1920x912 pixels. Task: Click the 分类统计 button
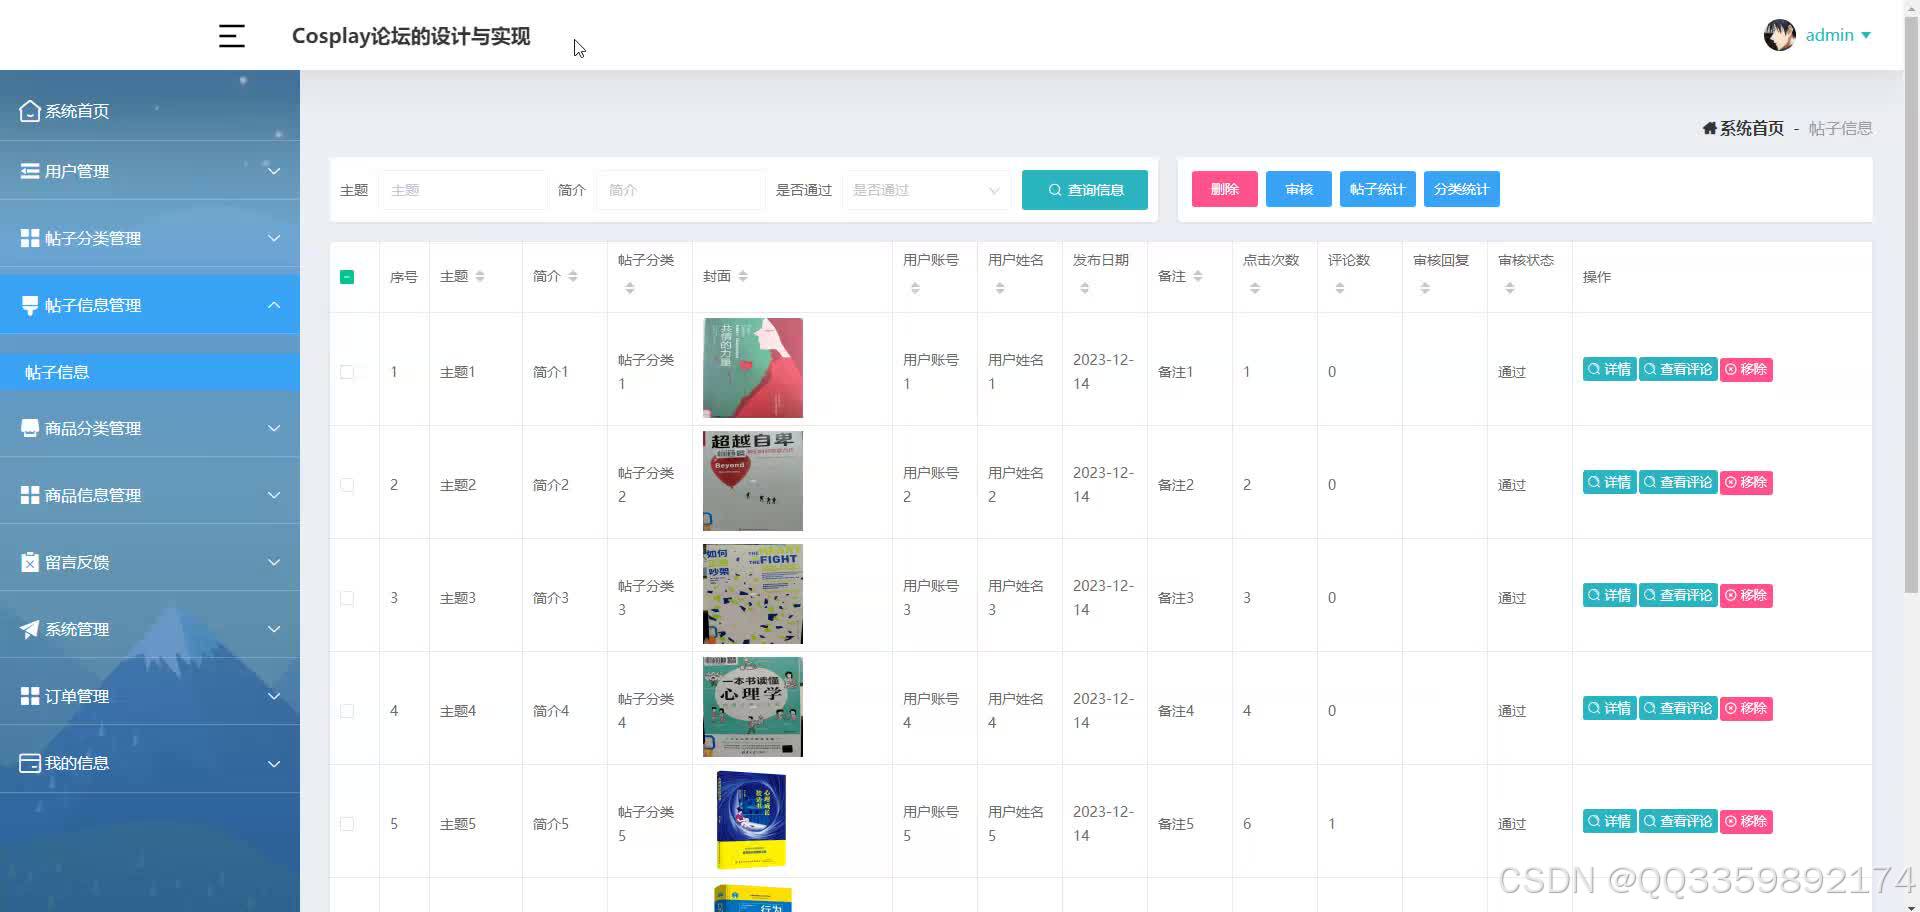coord(1461,189)
